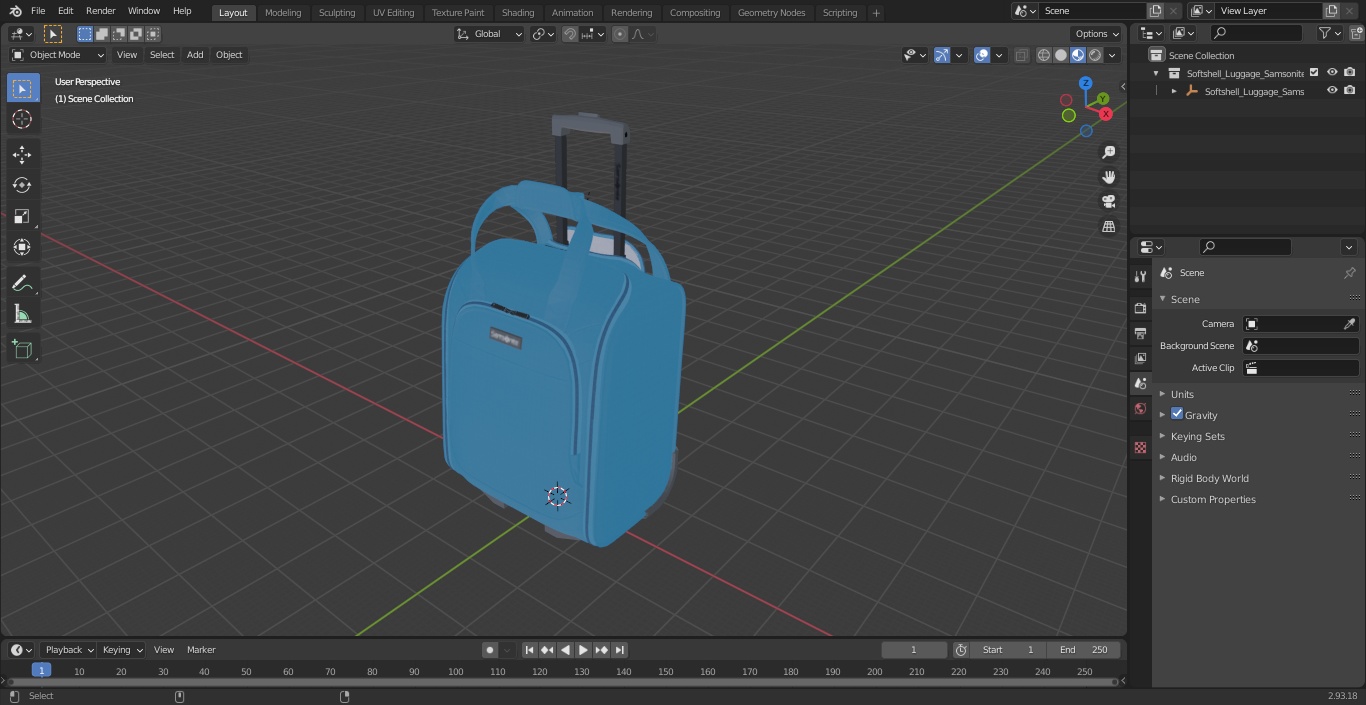Select material preview shading

1078,55
